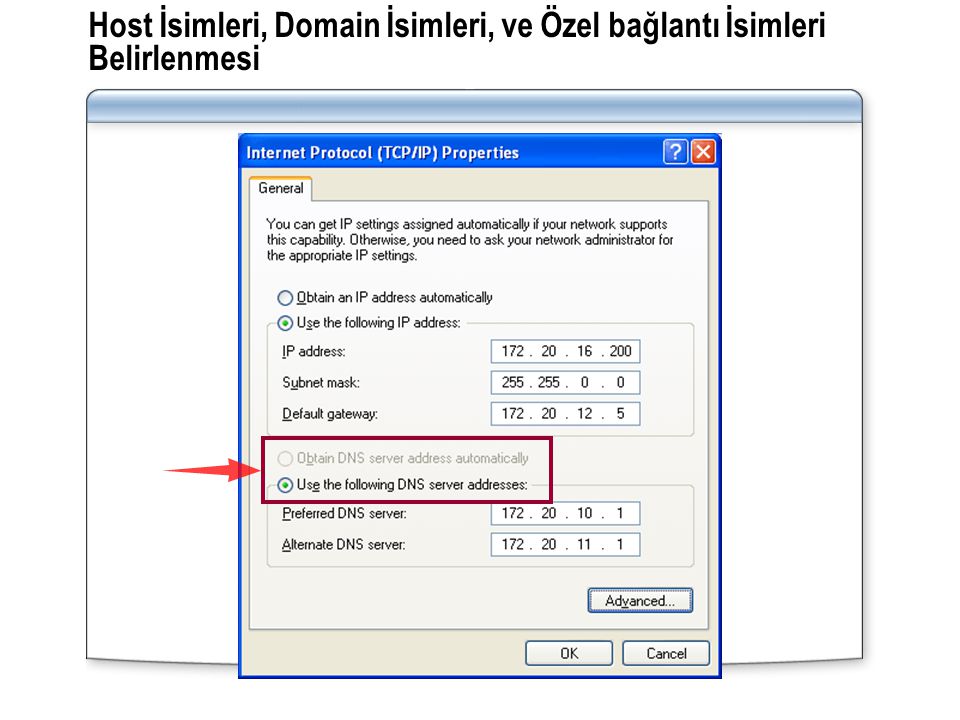Select Use the following IP address
This screenshot has width=960, height=720.
[369, 323]
